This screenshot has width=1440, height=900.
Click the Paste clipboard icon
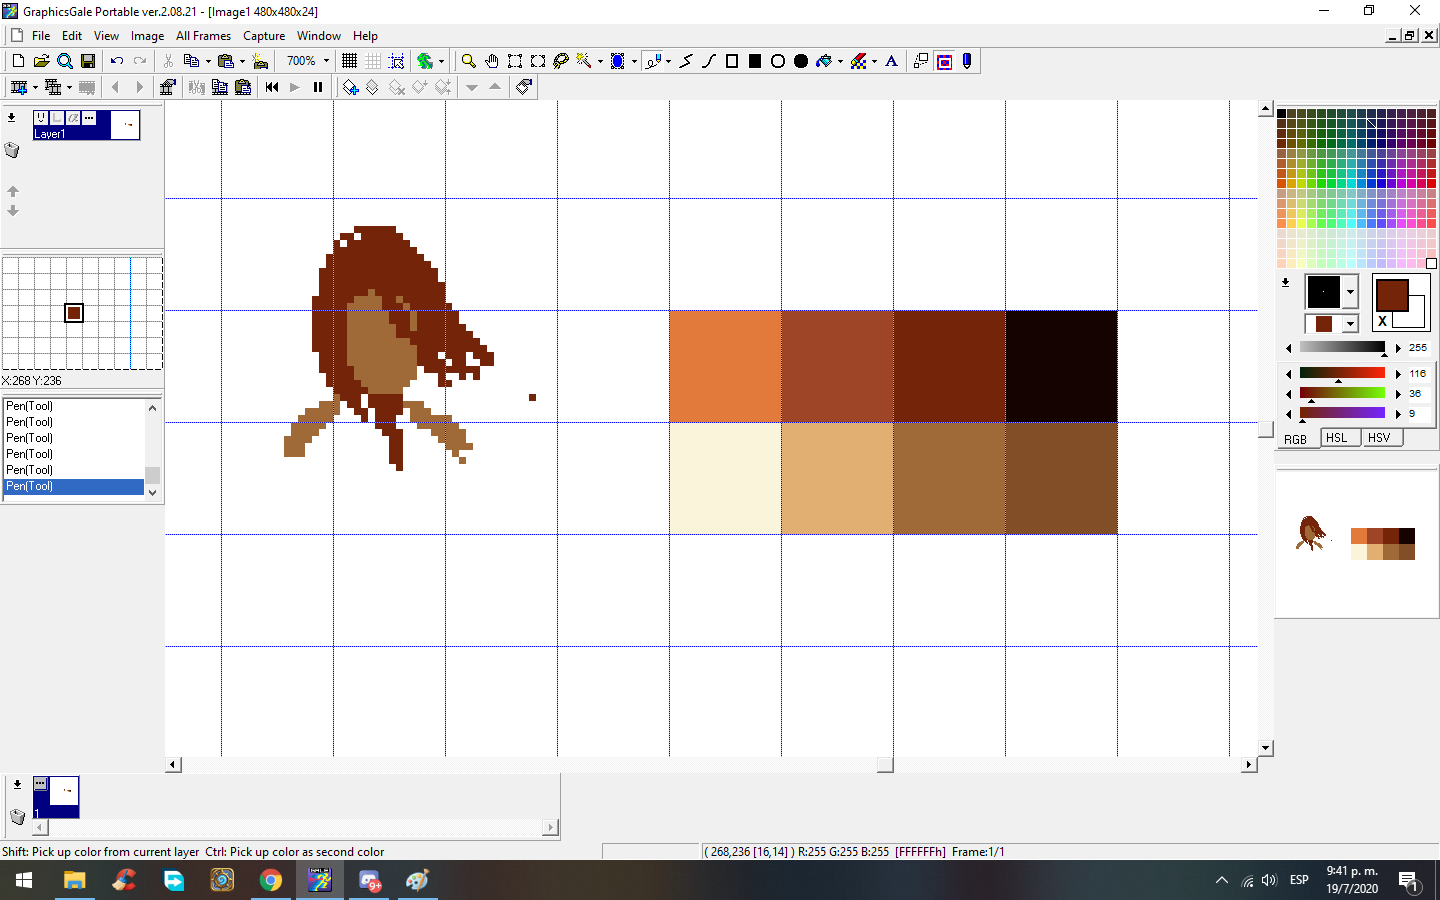pyautogui.click(x=225, y=61)
